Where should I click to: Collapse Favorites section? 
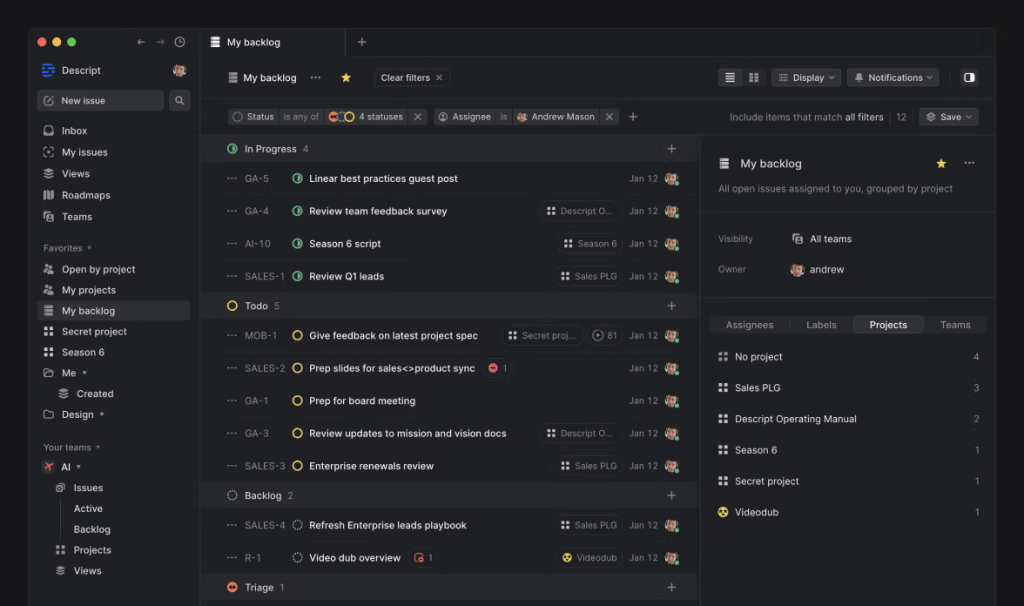coord(67,248)
